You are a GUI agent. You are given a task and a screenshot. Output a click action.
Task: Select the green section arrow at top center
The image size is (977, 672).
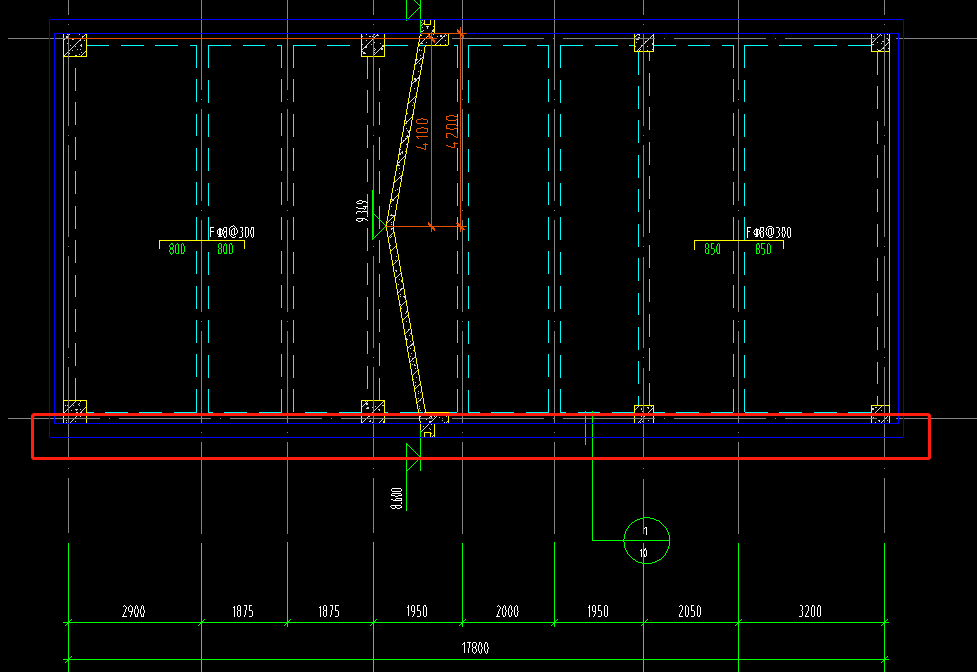click(414, 9)
